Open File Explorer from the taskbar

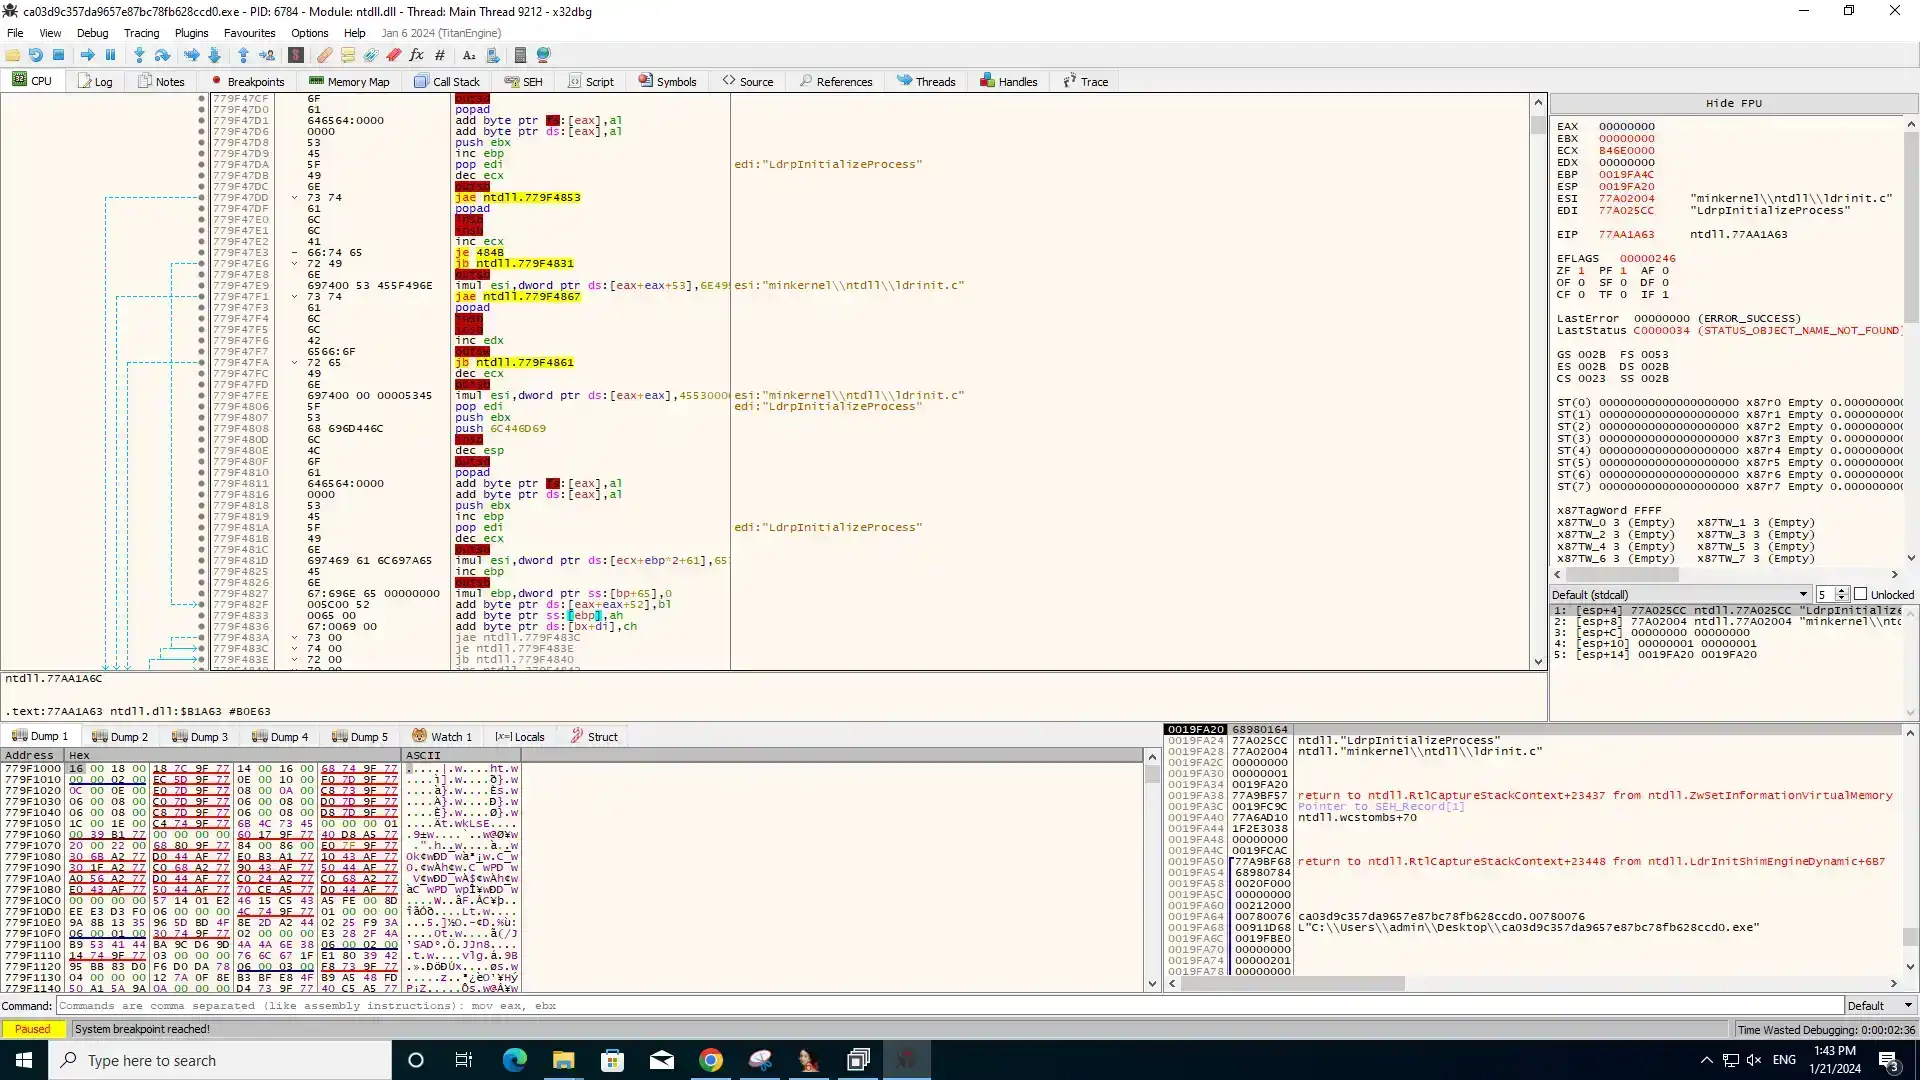564,1060
